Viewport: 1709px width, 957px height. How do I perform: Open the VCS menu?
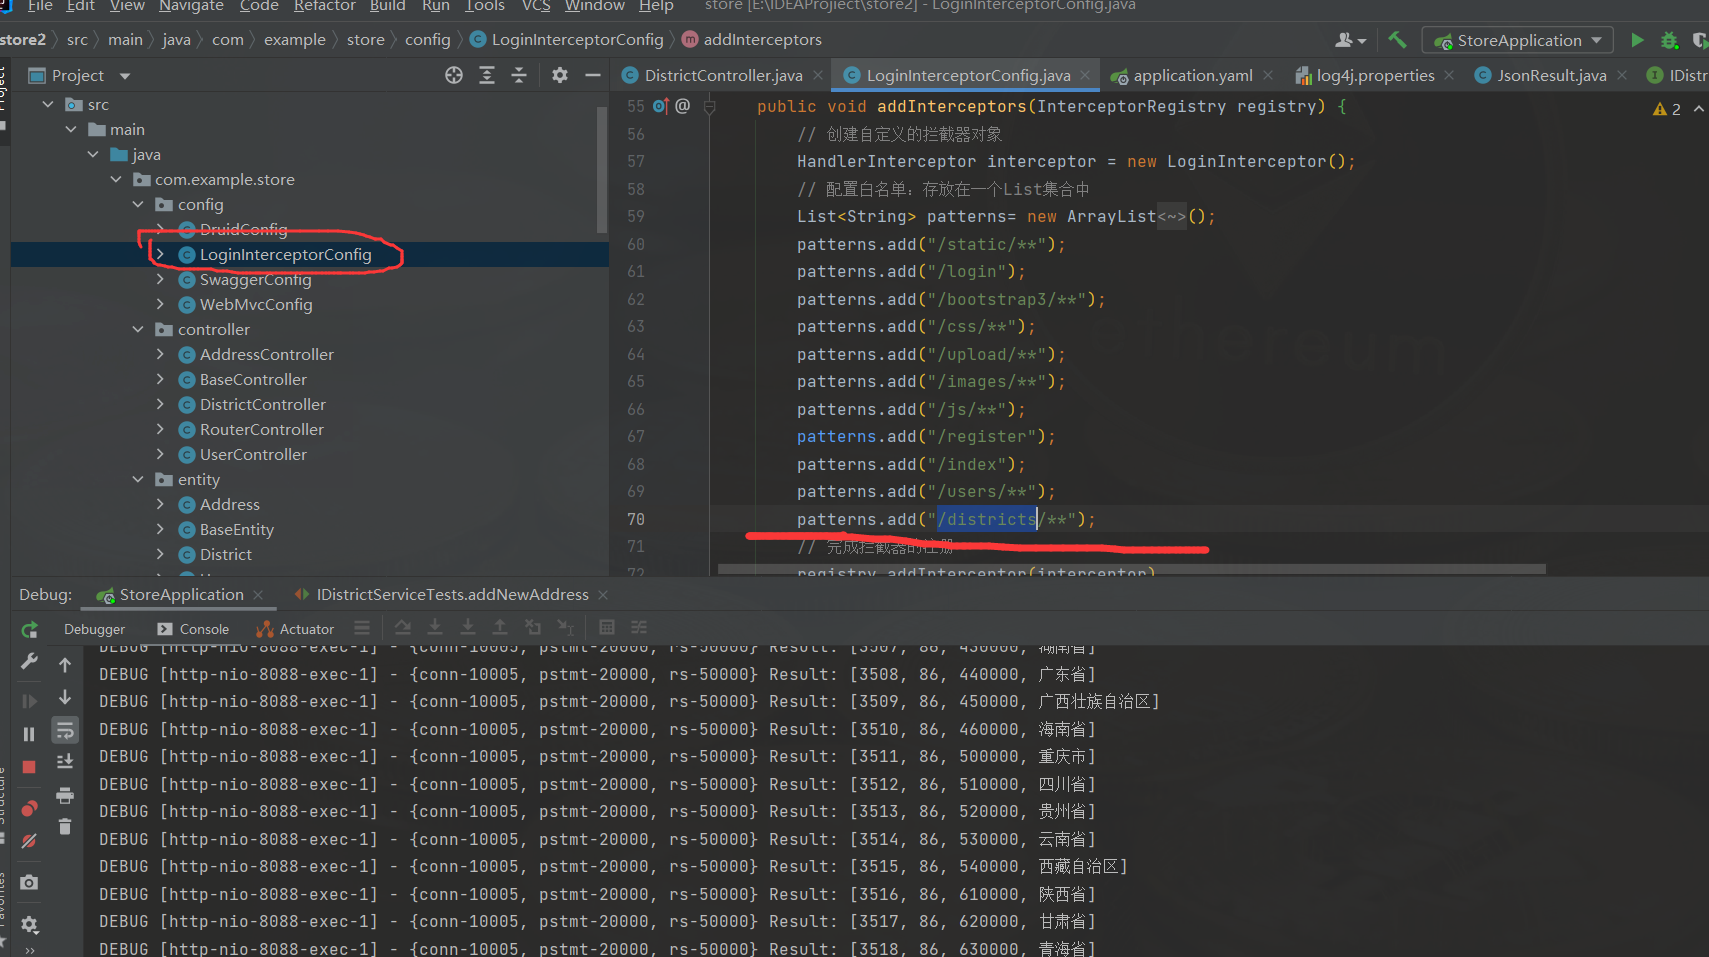pyautogui.click(x=536, y=6)
